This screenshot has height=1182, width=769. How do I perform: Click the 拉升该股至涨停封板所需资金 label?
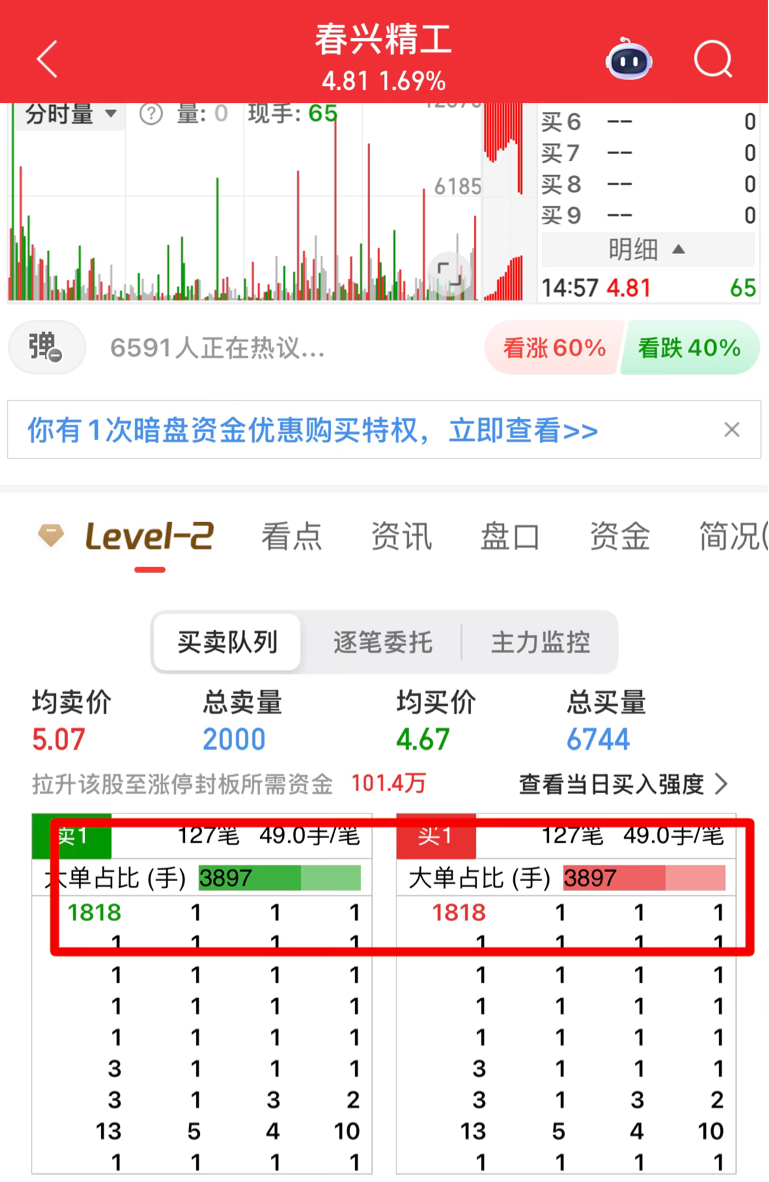tap(182, 784)
